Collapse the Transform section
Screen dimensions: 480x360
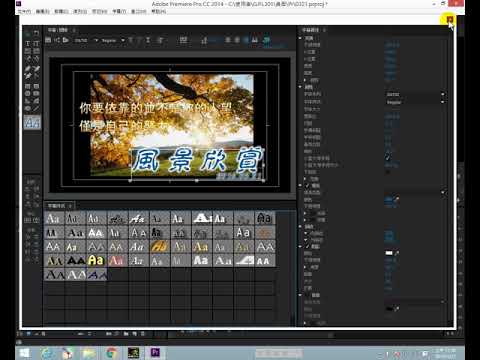coord(300,38)
